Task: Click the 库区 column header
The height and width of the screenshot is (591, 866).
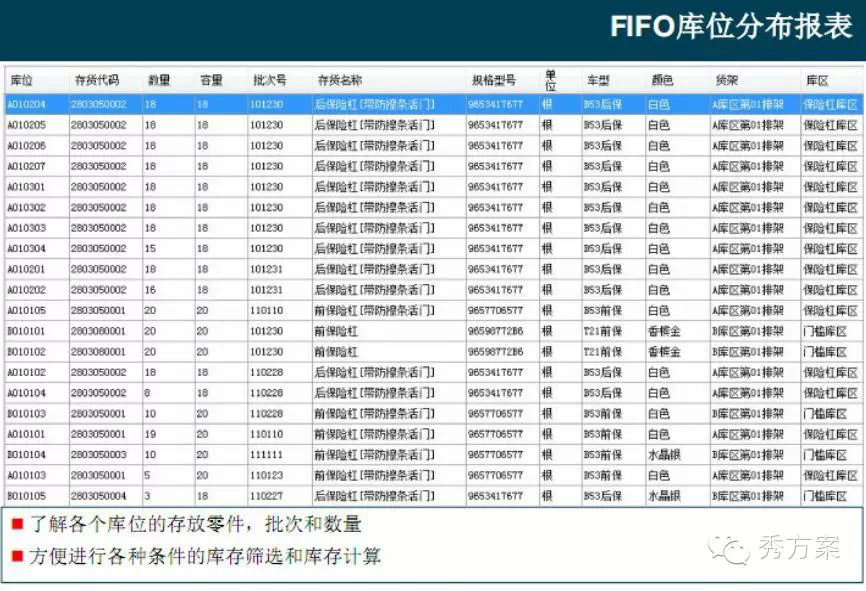Action: point(817,80)
